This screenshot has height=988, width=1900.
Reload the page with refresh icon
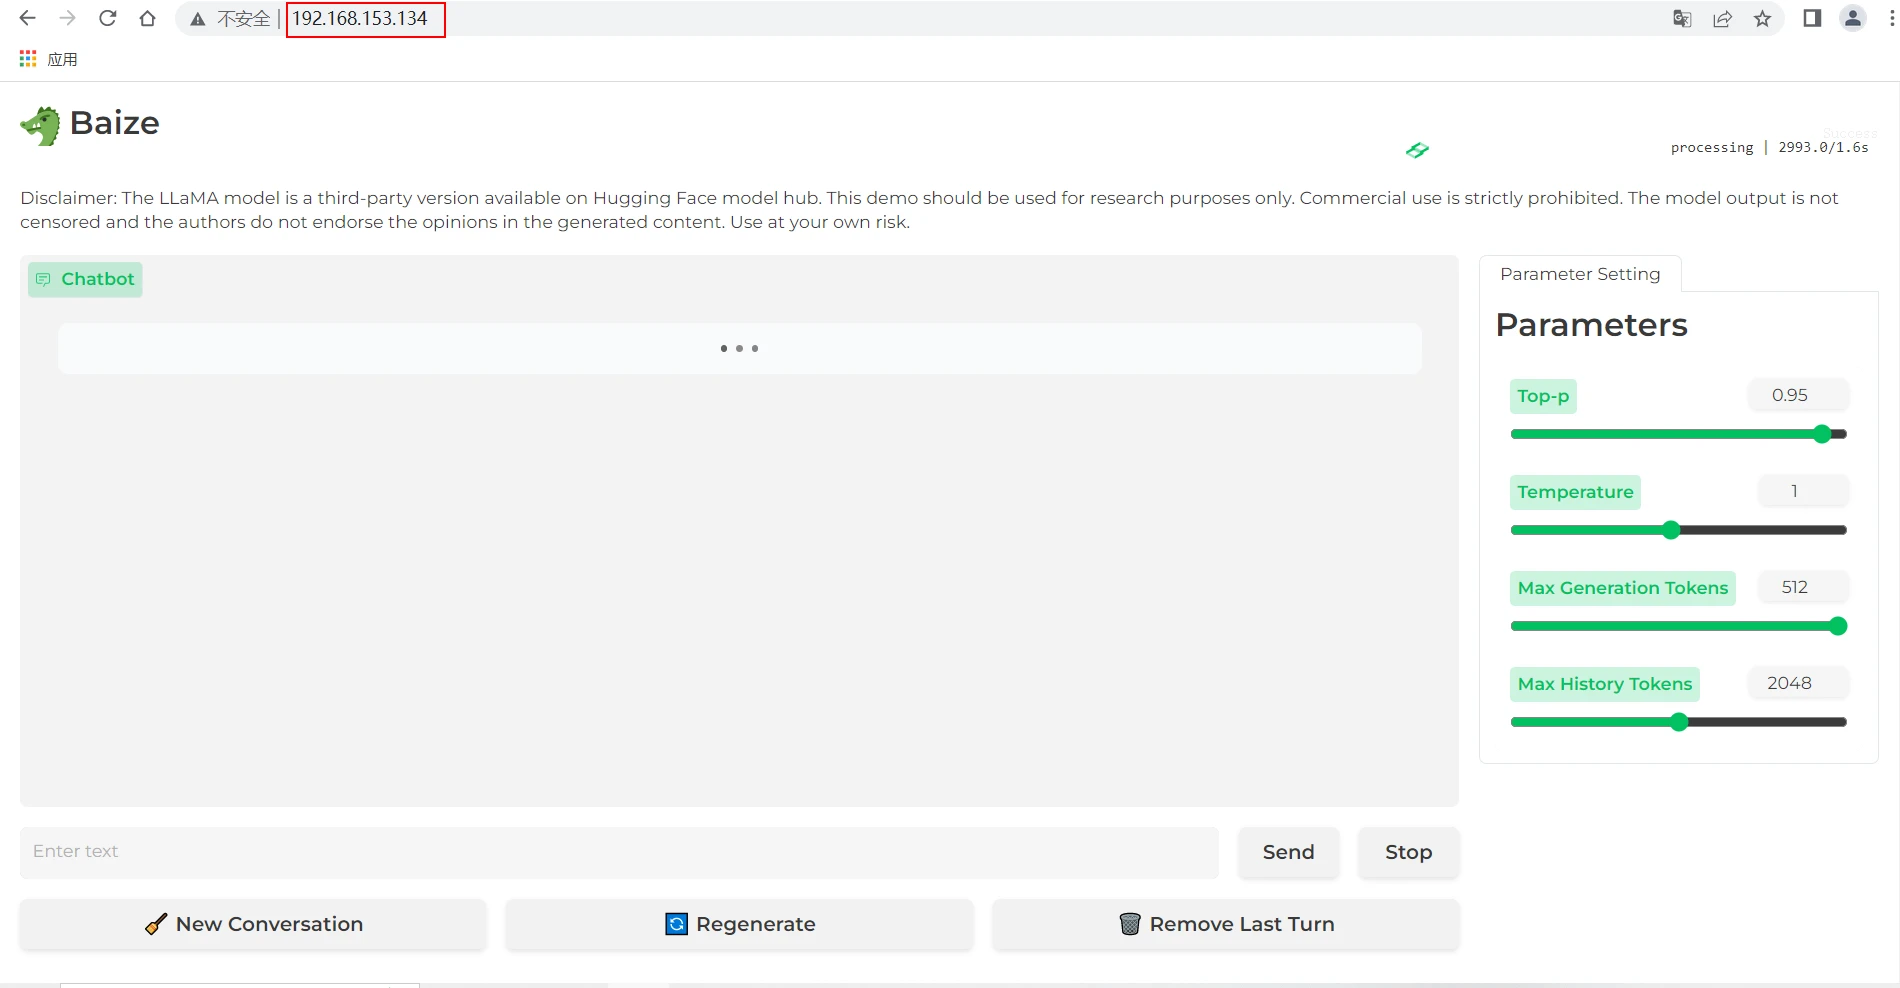click(107, 18)
